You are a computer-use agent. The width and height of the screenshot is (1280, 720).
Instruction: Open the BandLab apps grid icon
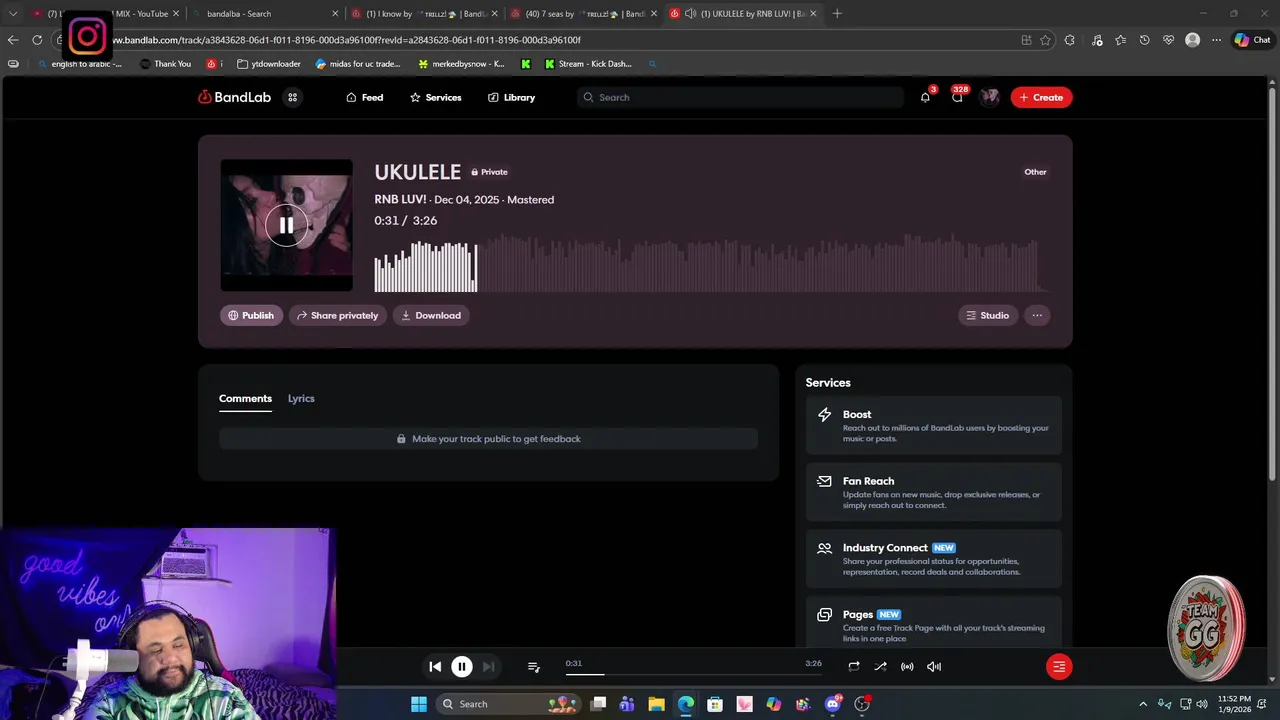(292, 97)
